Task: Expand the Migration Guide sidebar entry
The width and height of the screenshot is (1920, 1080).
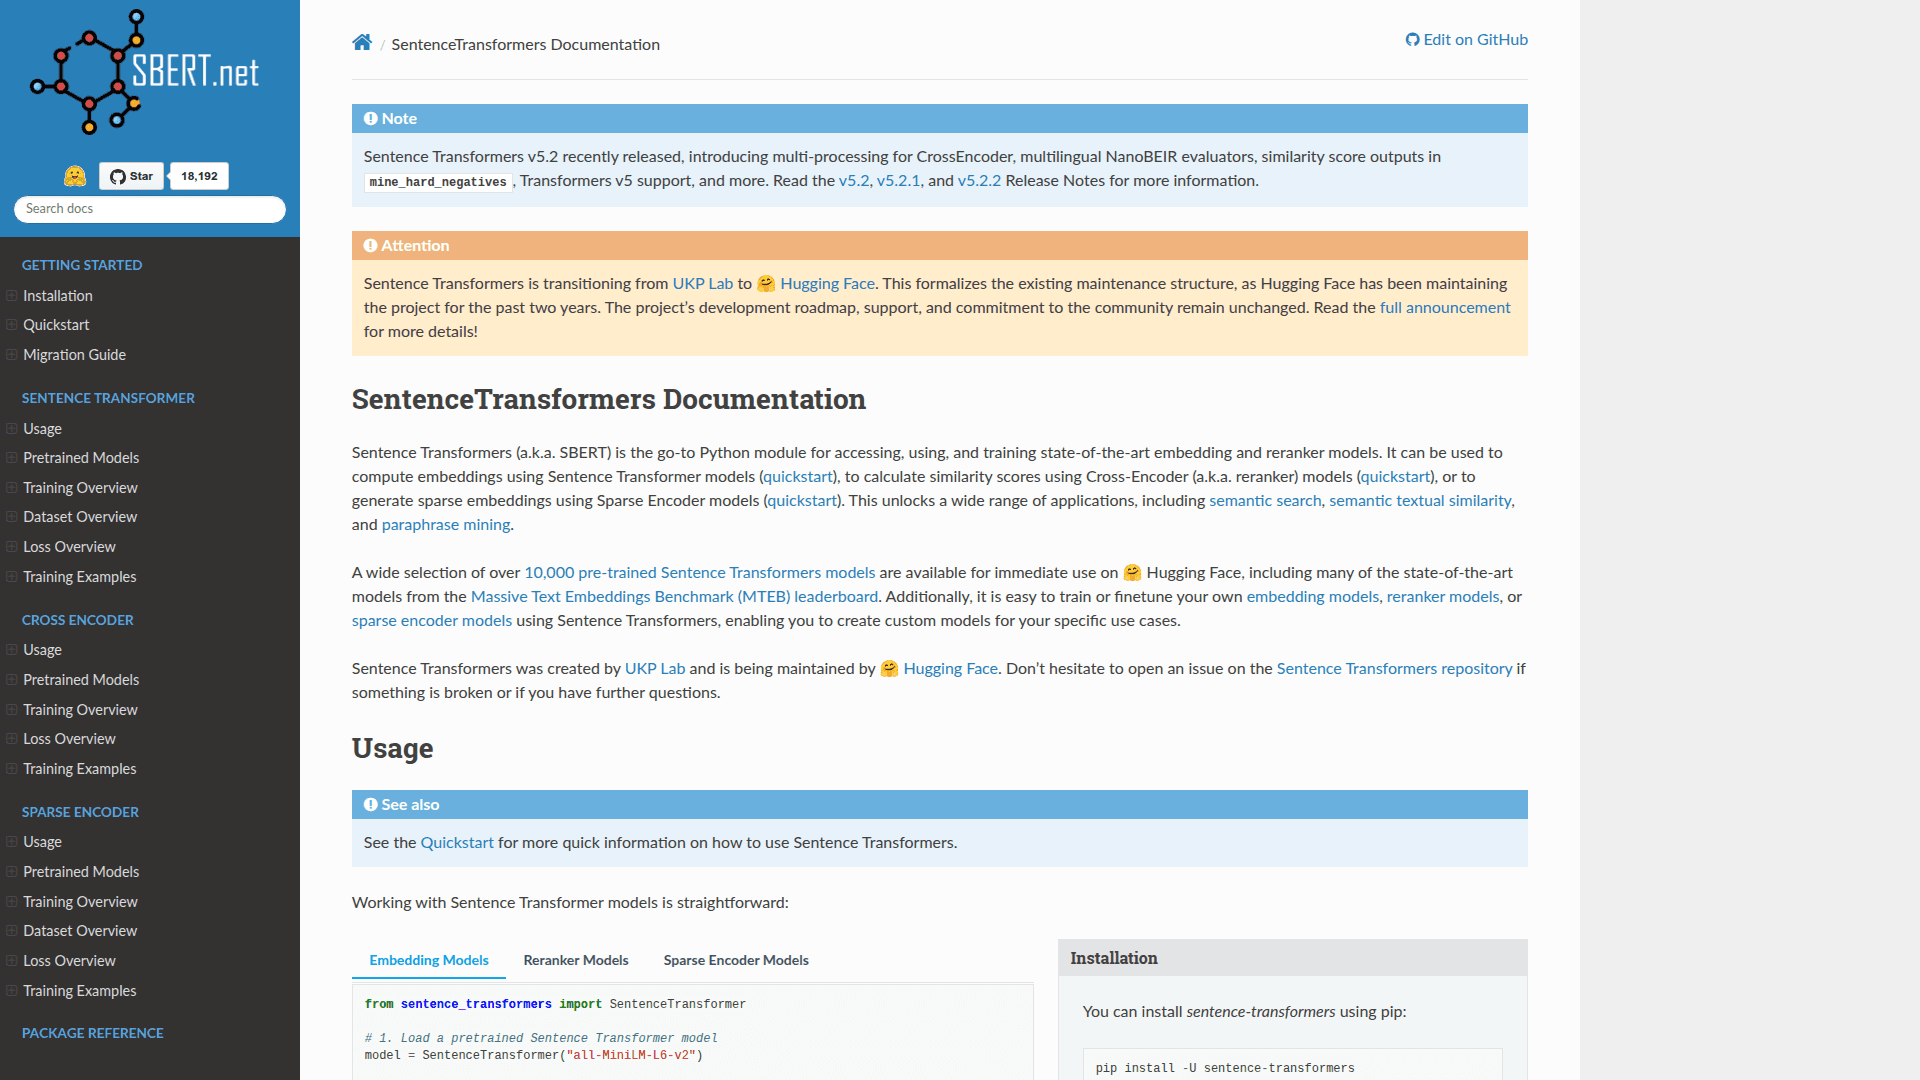Action: 11,354
